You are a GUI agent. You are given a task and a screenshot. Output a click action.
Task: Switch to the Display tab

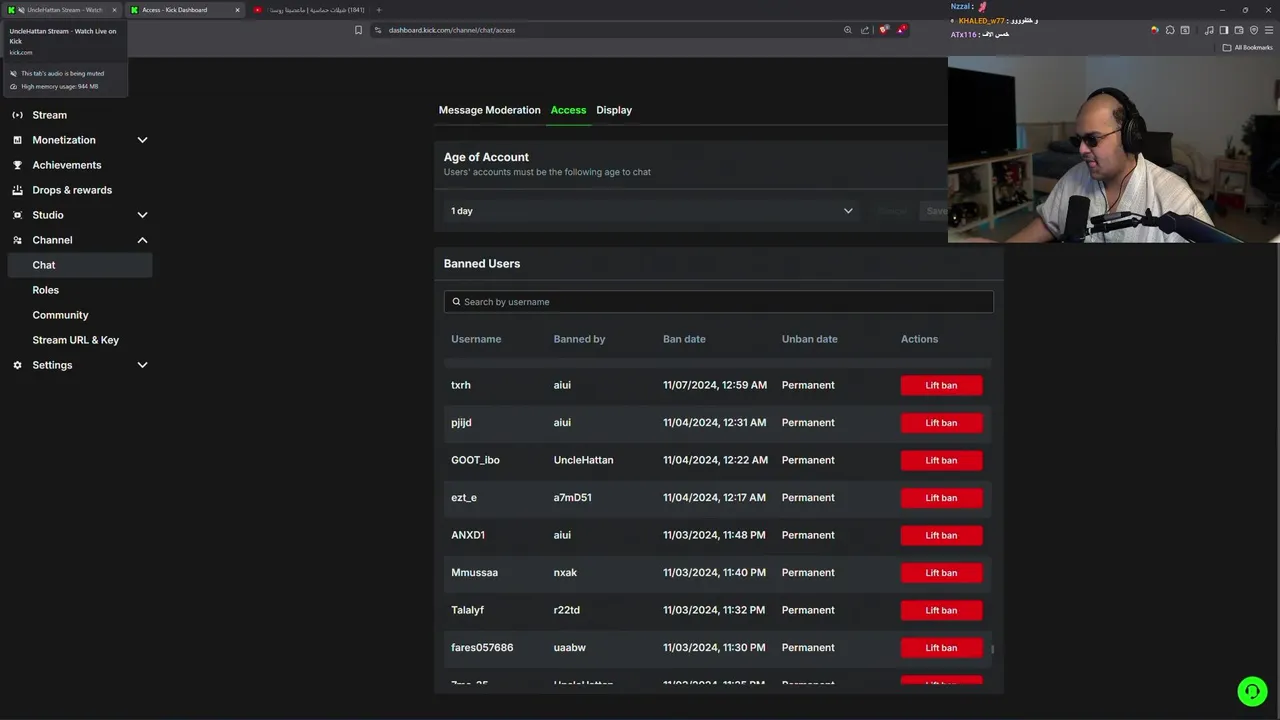[x=614, y=110]
